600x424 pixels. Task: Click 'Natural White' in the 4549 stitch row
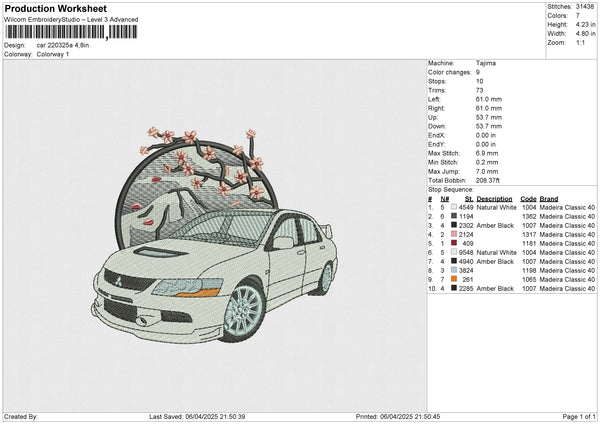496,207
